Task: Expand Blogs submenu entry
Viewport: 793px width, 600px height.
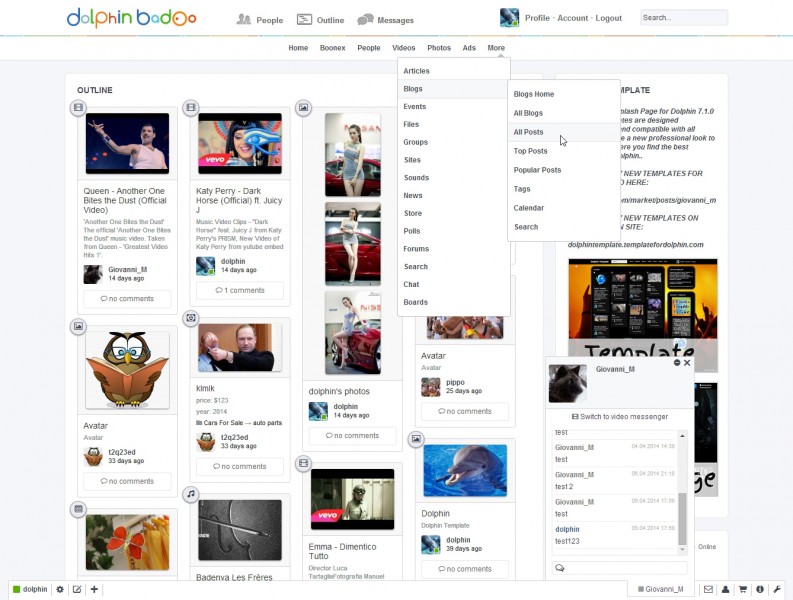Action: [454, 89]
